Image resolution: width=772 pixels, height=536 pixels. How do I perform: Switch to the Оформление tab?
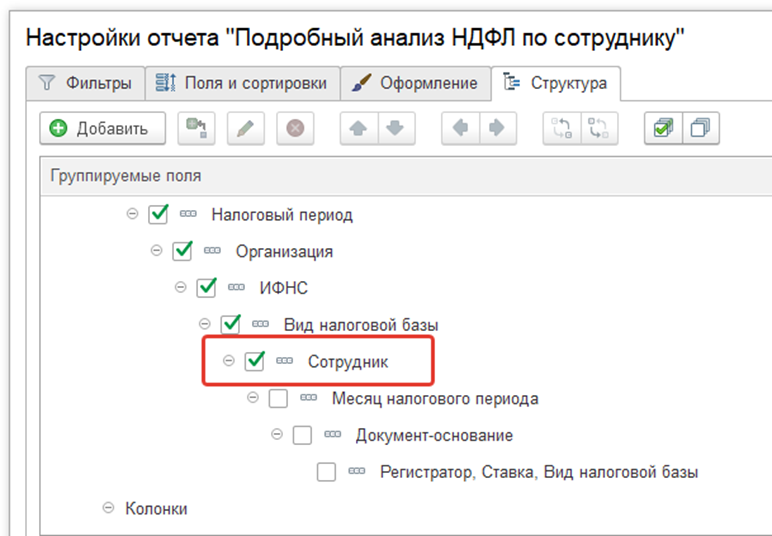tap(416, 83)
